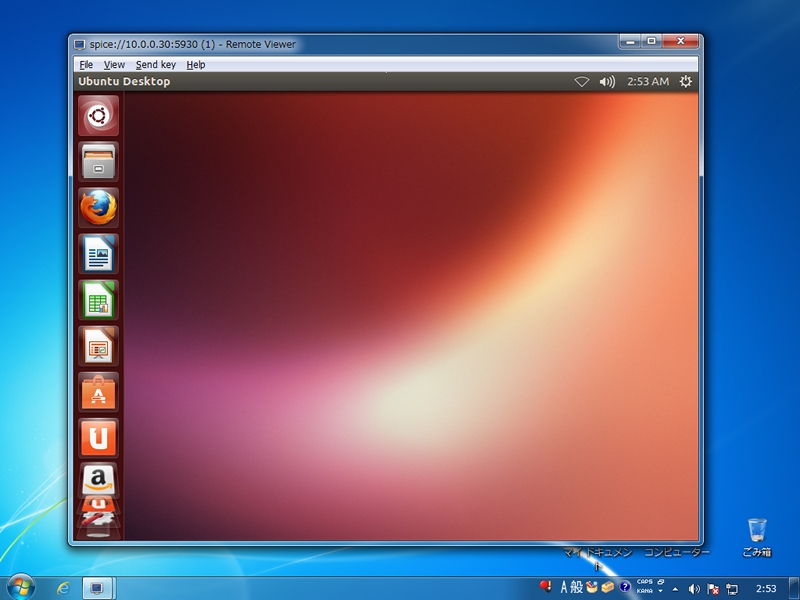This screenshot has height=600, width=800.
Task: Show hidden tray icons arrow
Action: click(x=676, y=589)
